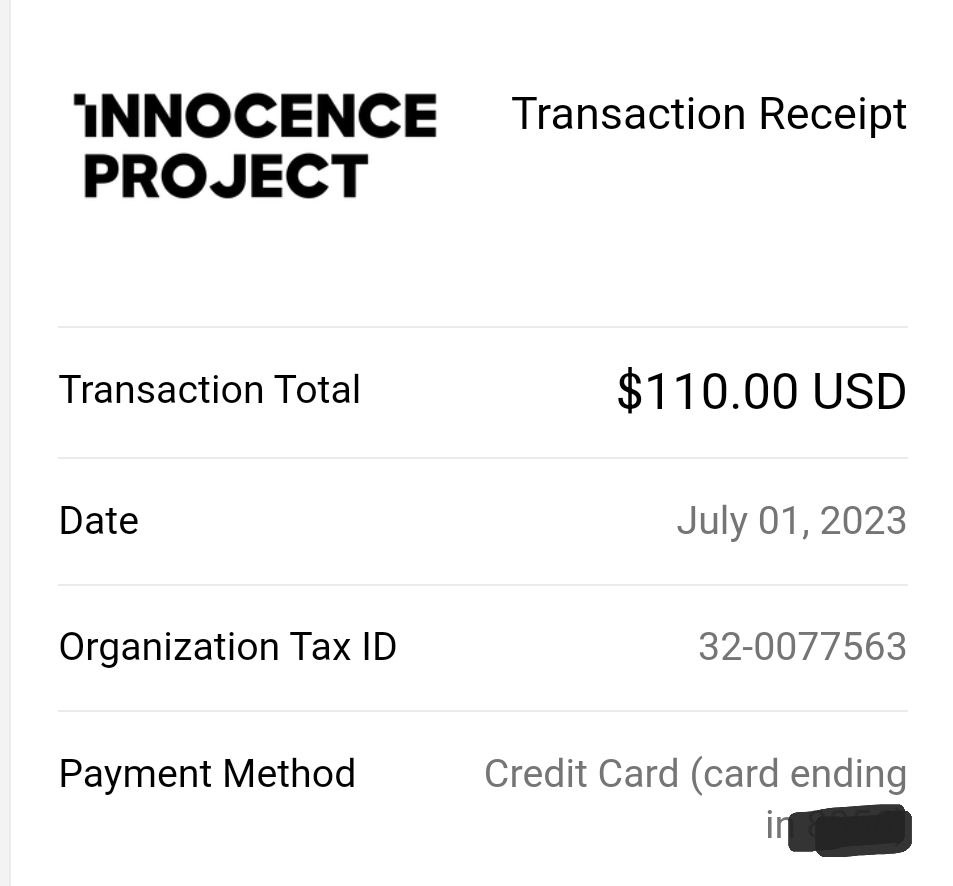Viewport: 953px width, 886px height.
Task: Click the word PROJECT in the logo
Action: (x=226, y=176)
